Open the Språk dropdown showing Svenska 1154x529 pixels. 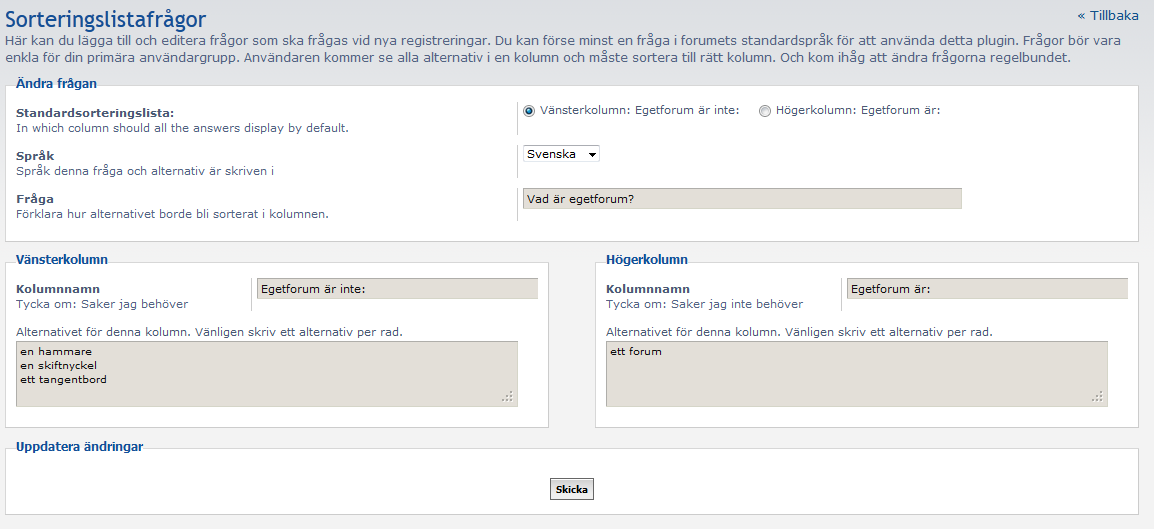coord(561,154)
